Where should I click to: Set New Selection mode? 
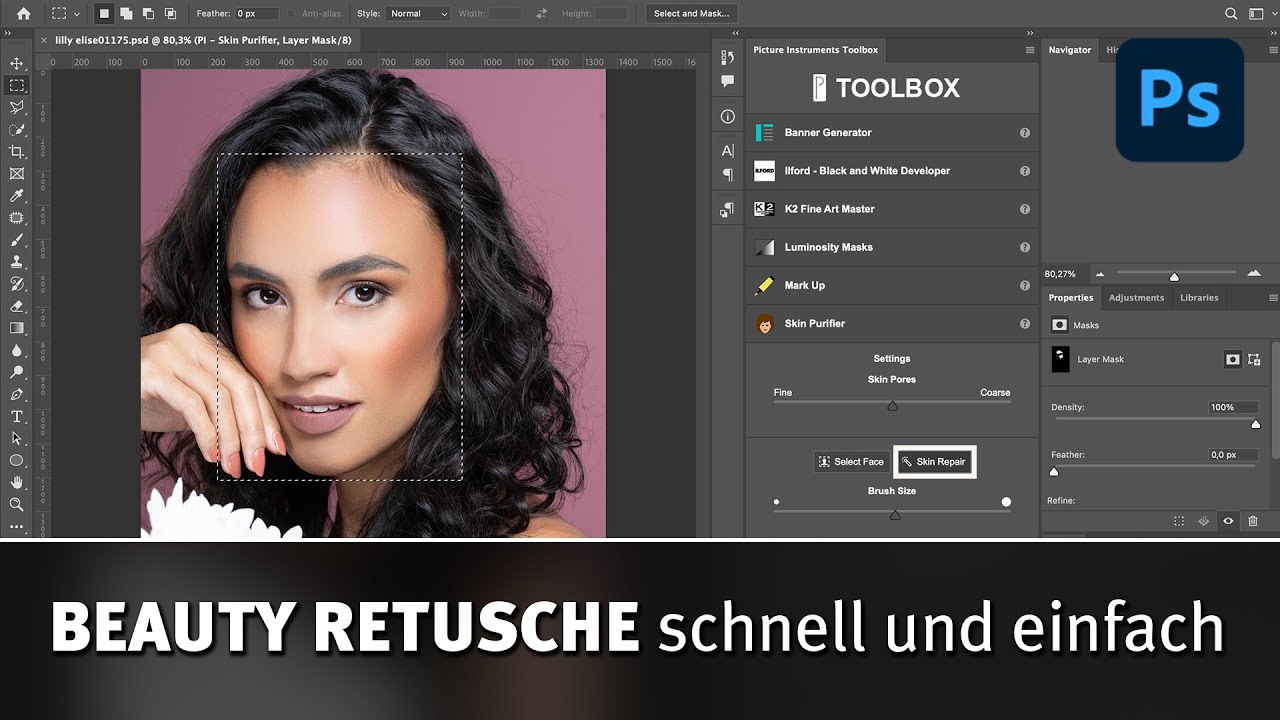coord(104,14)
